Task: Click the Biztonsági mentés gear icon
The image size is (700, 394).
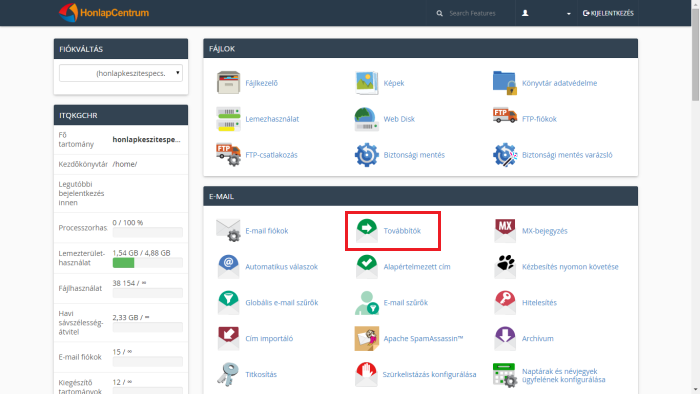Action: click(x=367, y=155)
